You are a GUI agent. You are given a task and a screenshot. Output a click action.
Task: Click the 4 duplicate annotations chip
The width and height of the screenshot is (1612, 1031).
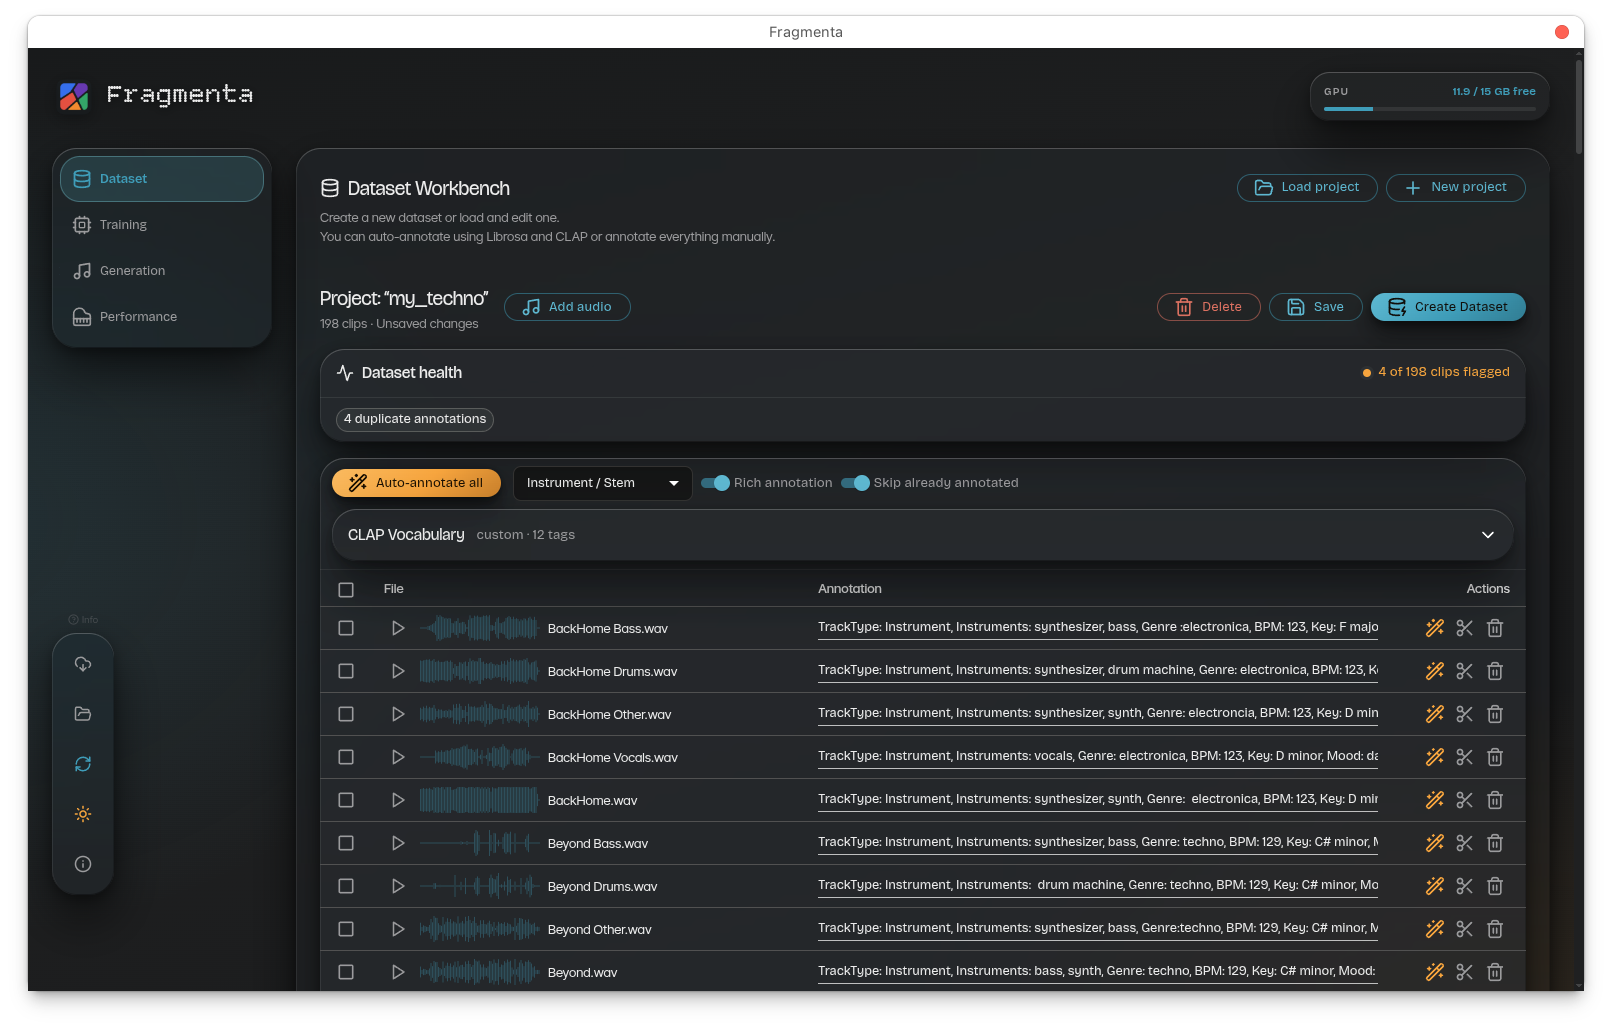tap(415, 419)
